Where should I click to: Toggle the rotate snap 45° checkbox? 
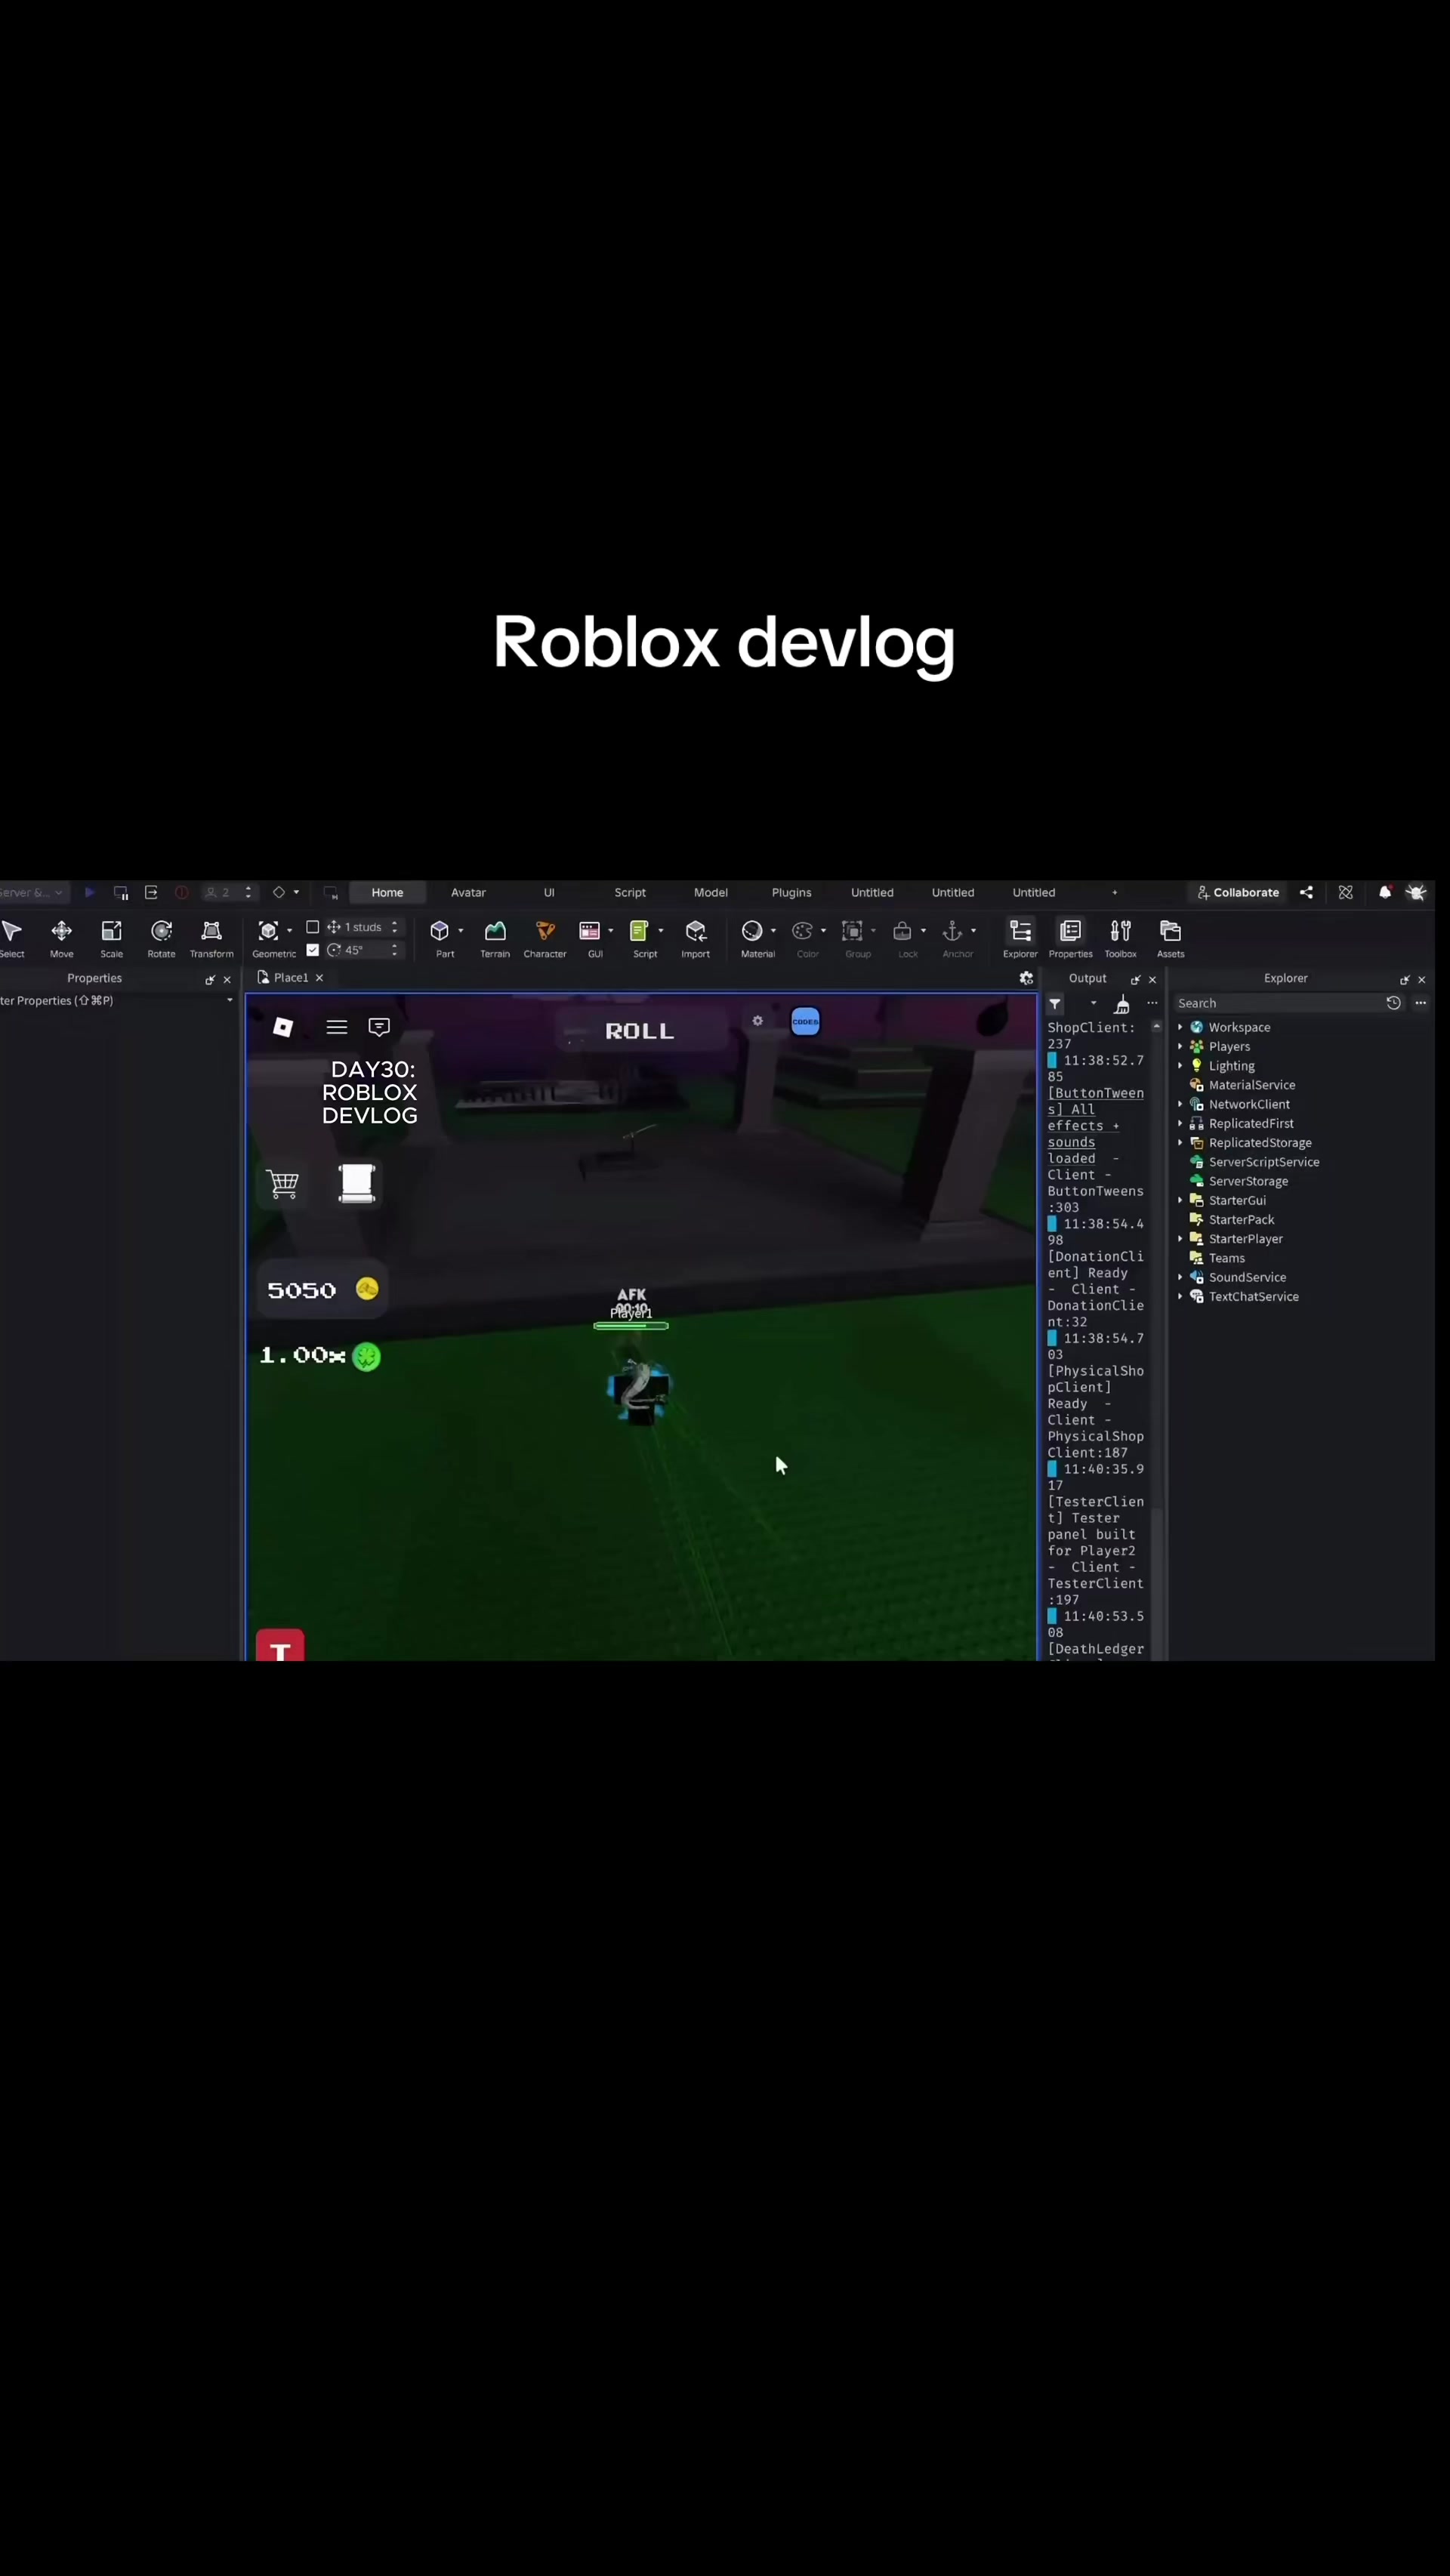tap(313, 950)
